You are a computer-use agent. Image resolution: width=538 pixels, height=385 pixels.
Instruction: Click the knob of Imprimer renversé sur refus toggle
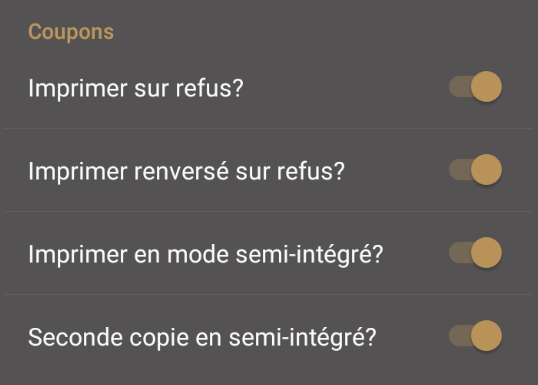486,170
